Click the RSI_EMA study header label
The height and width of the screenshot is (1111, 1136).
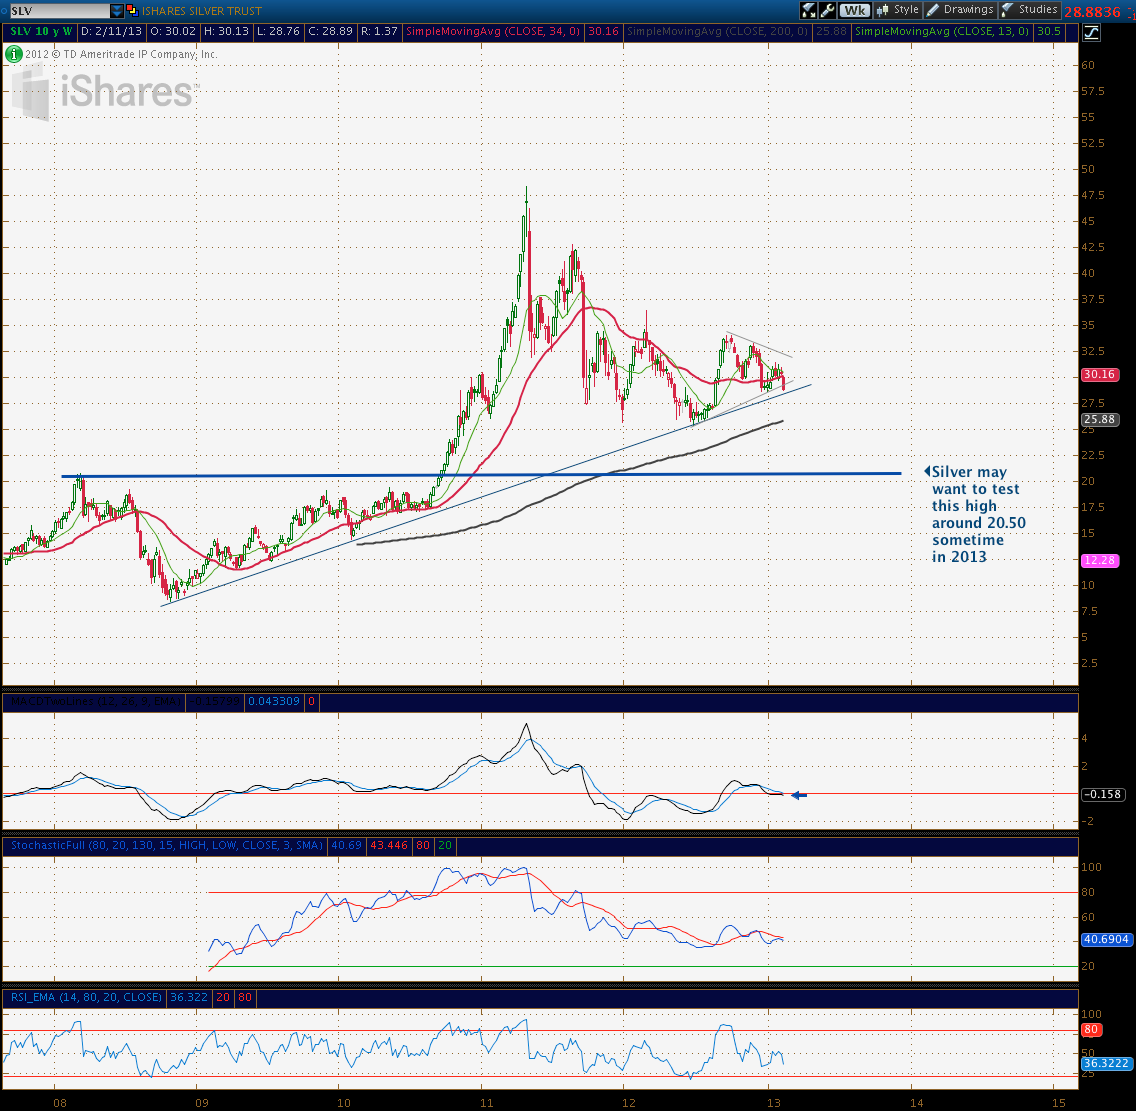click(x=85, y=997)
